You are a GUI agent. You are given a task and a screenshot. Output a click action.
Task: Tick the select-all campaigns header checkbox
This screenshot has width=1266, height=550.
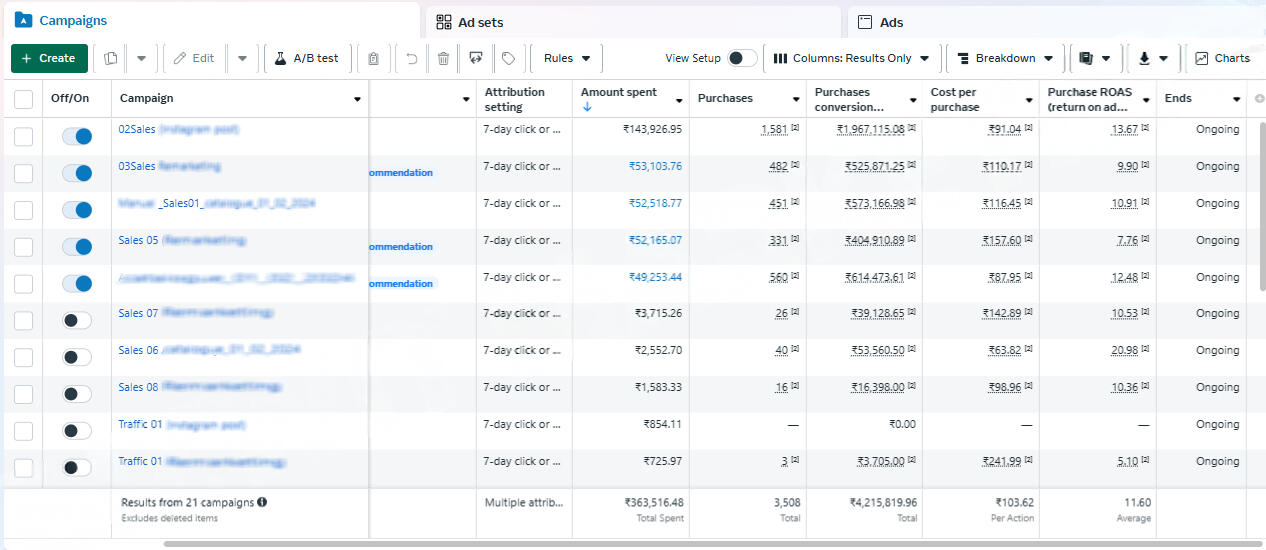23,99
